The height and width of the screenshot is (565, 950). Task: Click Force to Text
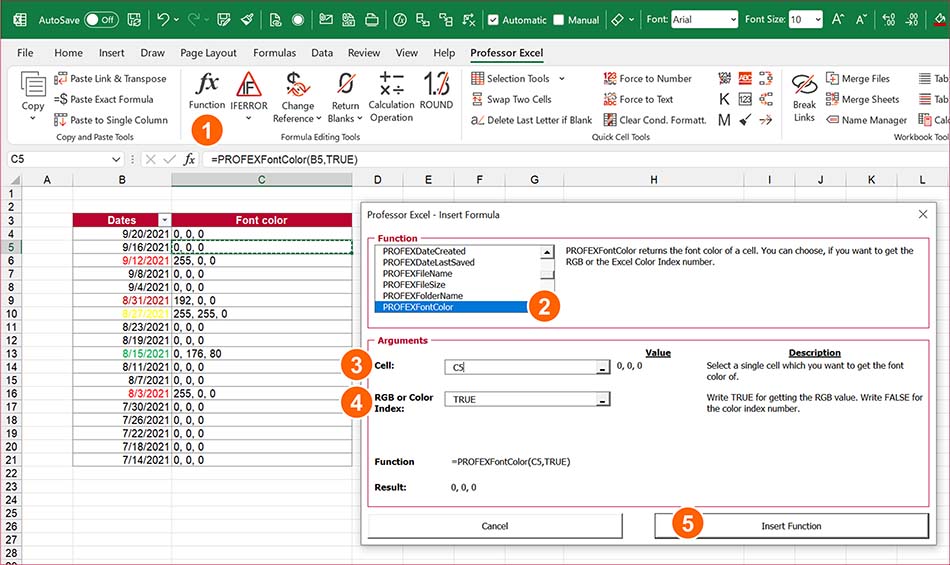click(x=639, y=99)
